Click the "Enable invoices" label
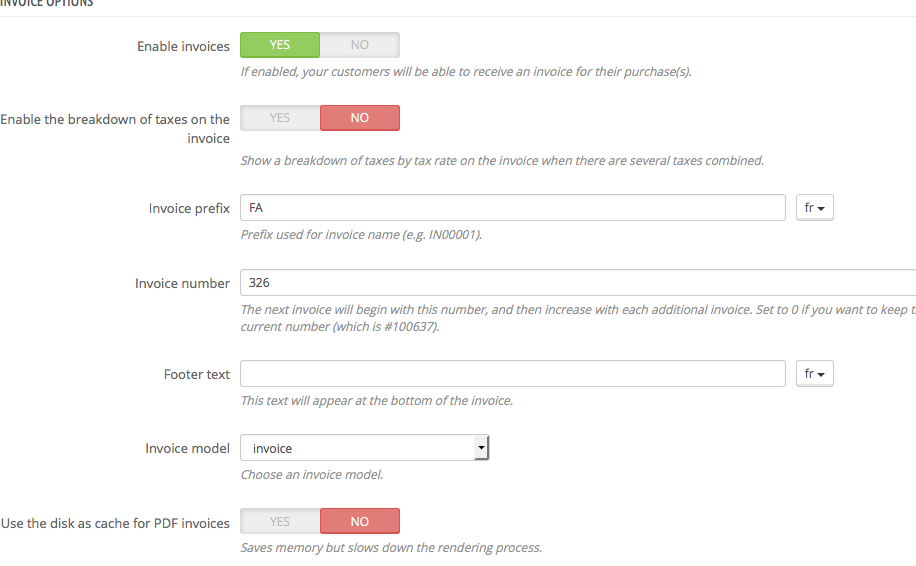The width and height of the screenshot is (916, 566). click(x=183, y=46)
